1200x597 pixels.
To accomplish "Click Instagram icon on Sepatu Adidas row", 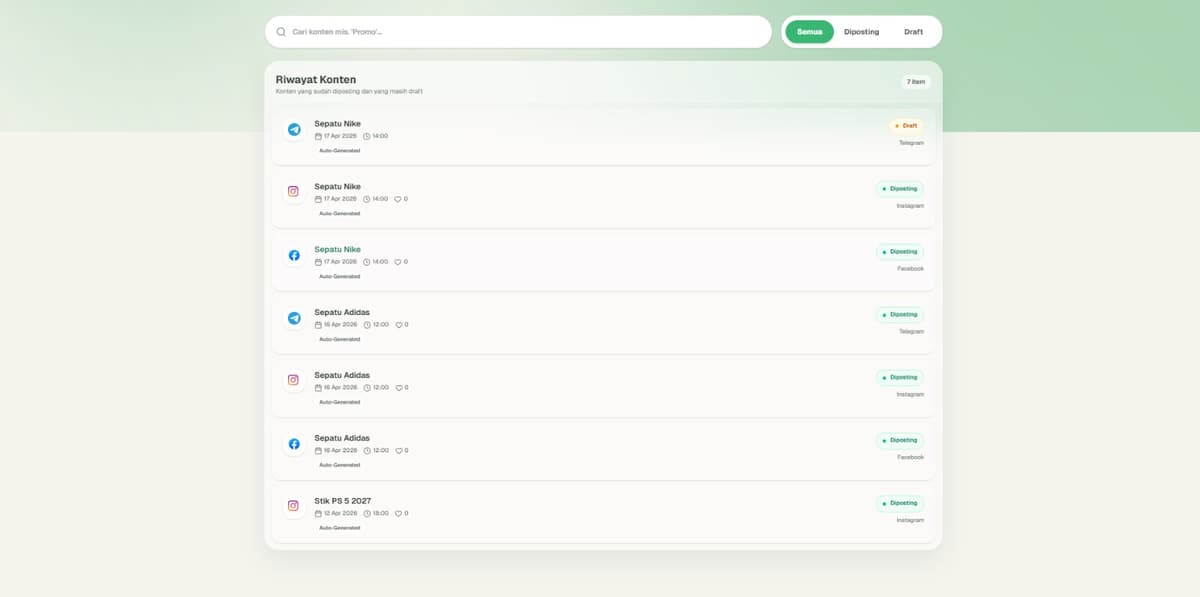I will 294,380.
